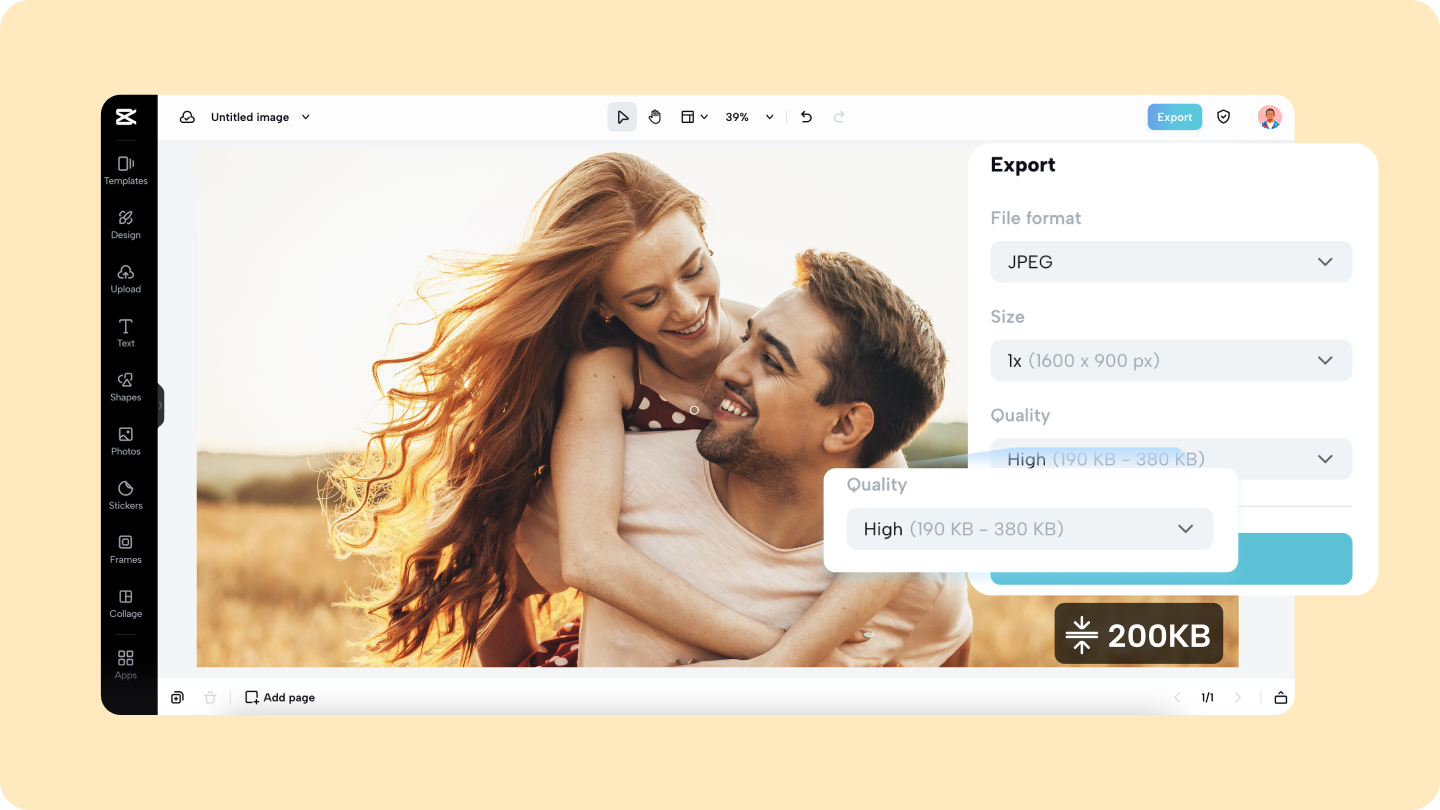Click the Size label in Export panel

(1007, 316)
